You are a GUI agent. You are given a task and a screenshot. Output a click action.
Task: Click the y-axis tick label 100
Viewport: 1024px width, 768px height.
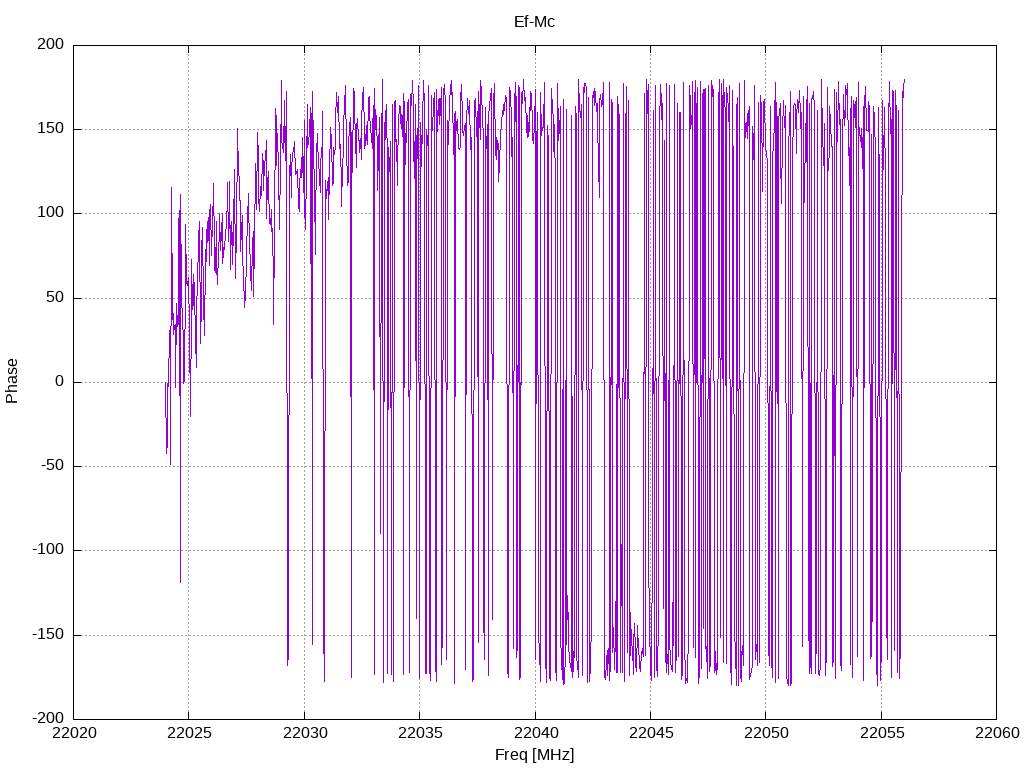click(x=51, y=213)
